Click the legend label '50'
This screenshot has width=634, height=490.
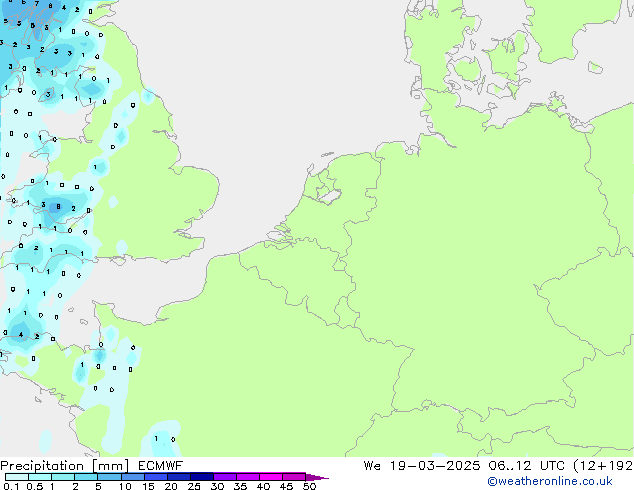(x=309, y=486)
